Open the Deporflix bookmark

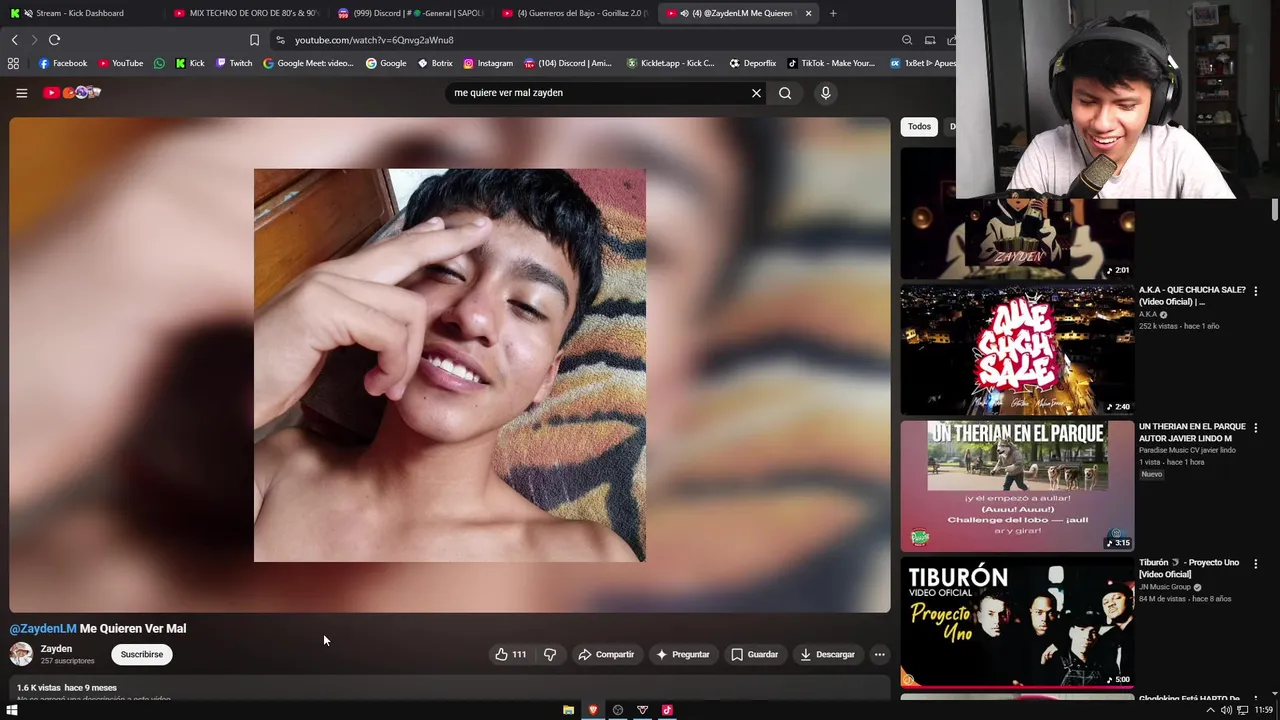(753, 63)
